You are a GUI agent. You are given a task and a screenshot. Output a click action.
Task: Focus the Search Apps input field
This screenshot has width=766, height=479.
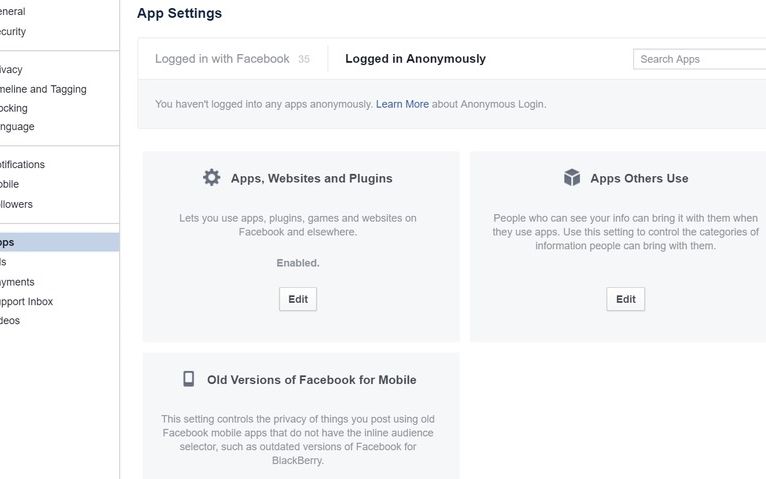(x=700, y=59)
